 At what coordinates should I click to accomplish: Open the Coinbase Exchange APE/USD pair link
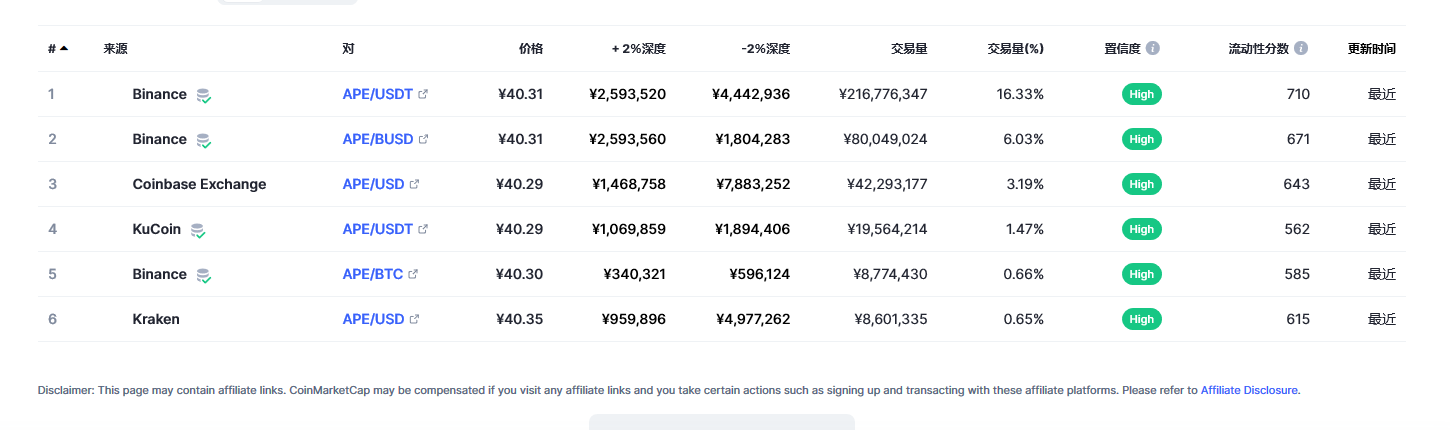(x=374, y=184)
